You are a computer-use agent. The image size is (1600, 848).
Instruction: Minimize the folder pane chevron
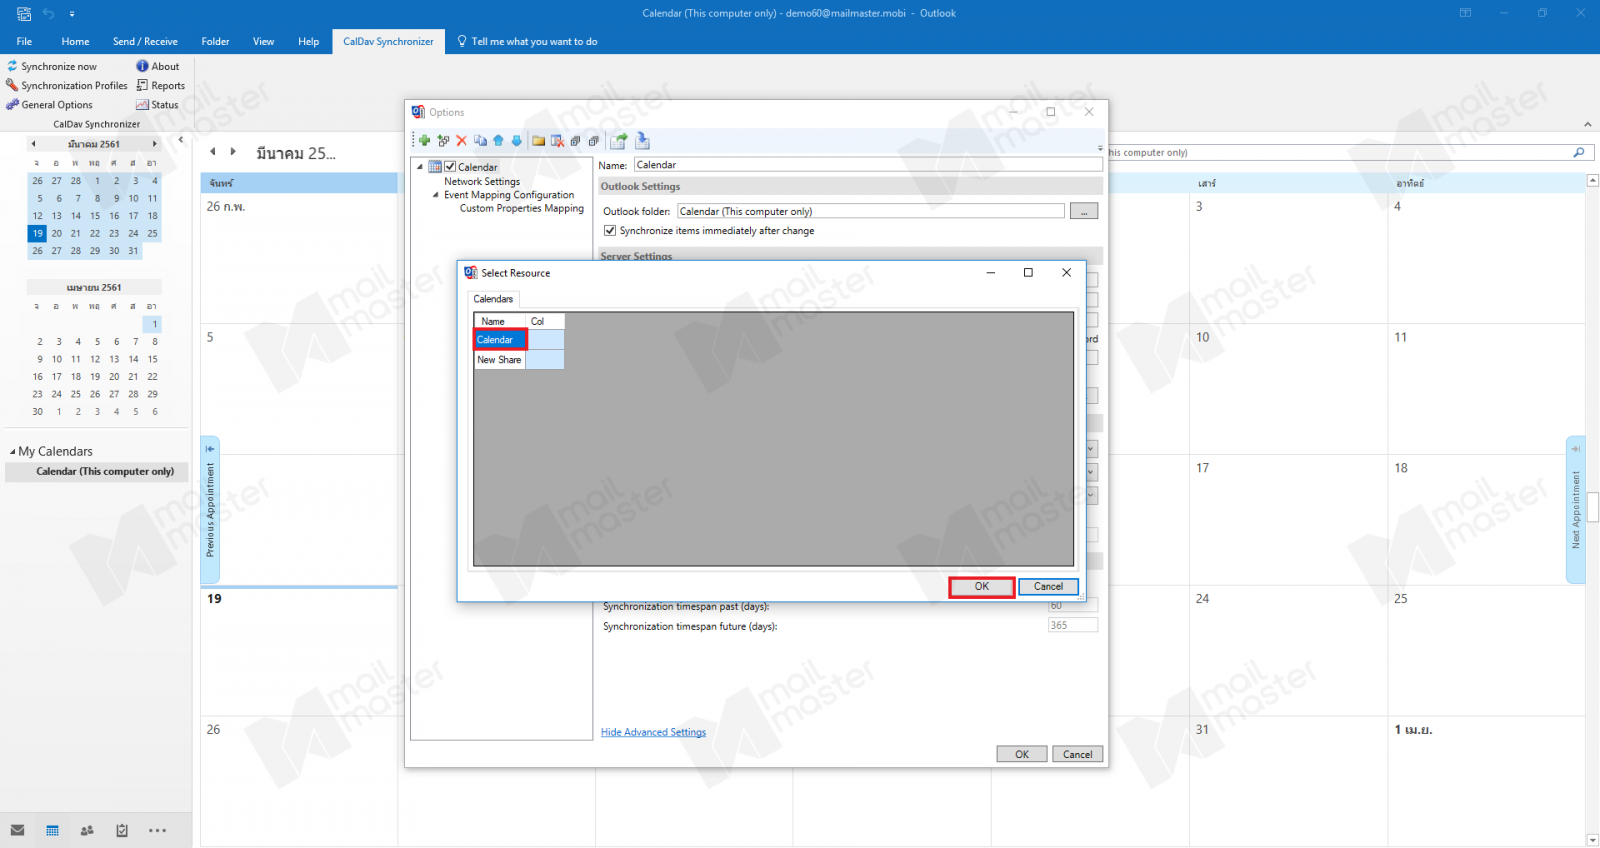[181, 140]
